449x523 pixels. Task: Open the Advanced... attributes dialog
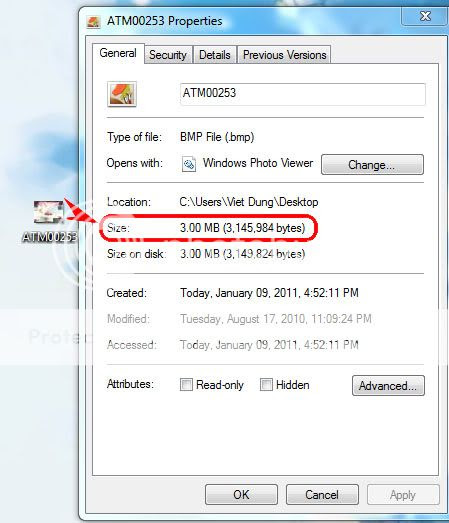point(388,386)
